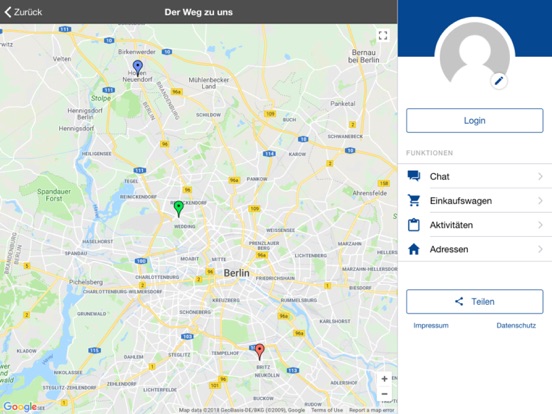Open the Datenschutz link
This screenshot has width=552, height=414.
pyautogui.click(x=516, y=325)
